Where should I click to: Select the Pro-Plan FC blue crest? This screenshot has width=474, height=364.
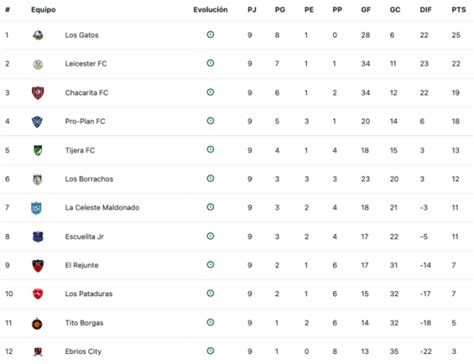point(37,122)
